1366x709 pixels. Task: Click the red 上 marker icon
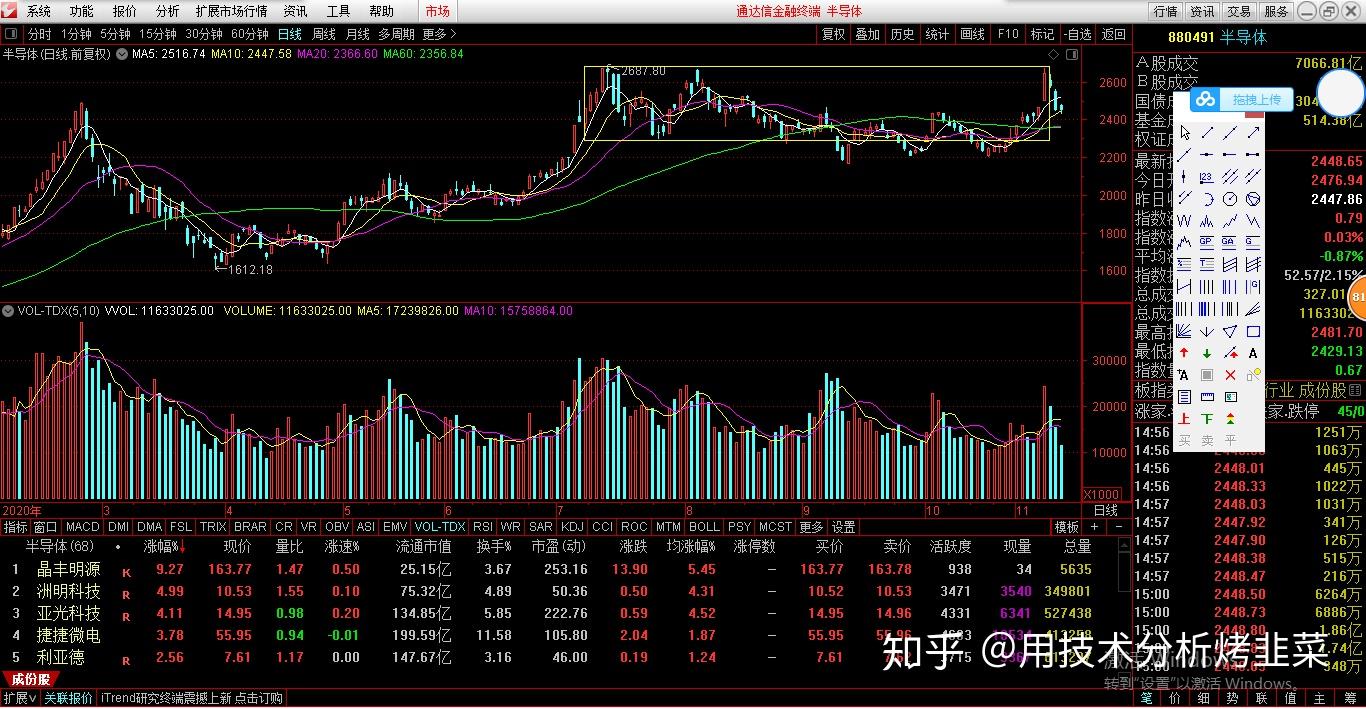click(x=1185, y=418)
